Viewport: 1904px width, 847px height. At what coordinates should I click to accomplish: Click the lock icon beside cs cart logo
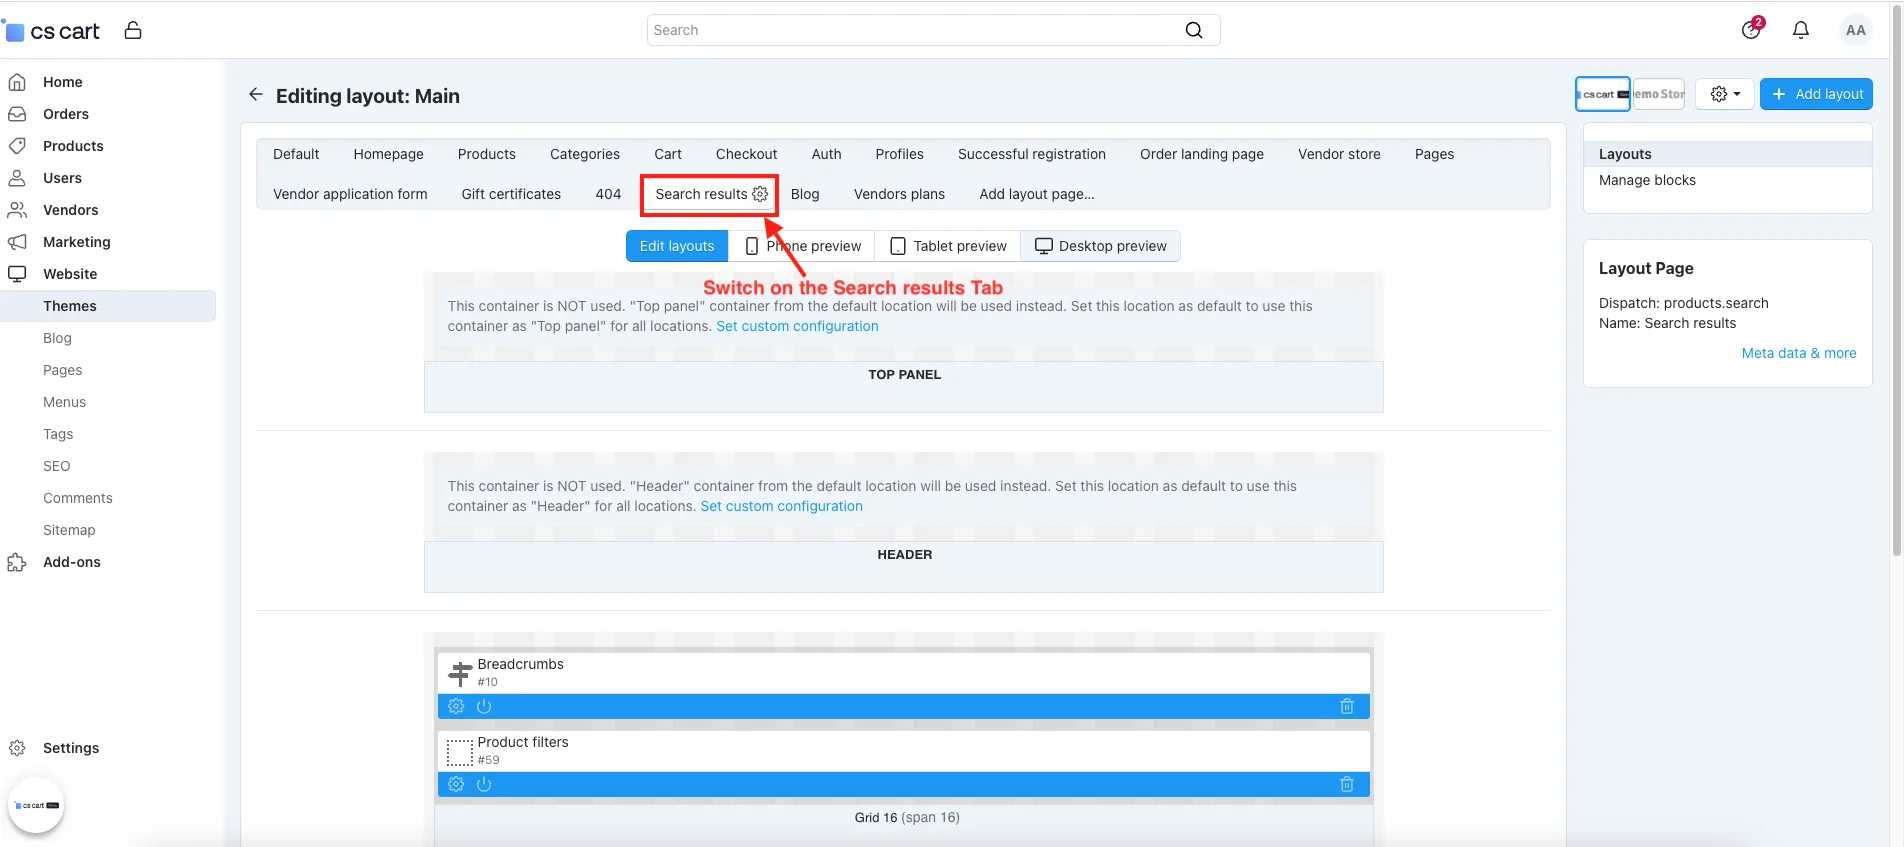click(133, 30)
